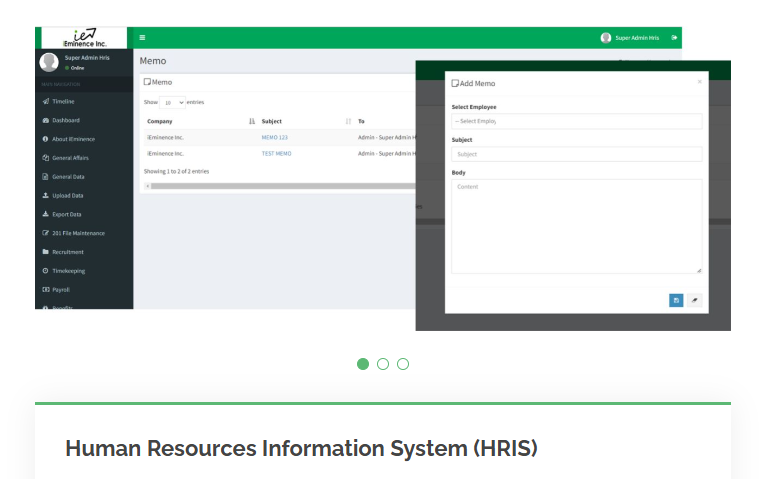Viewport: 762px width, 479px height.
Task: Open Timekeeping in the sidebar
Action: coord(69,271)
